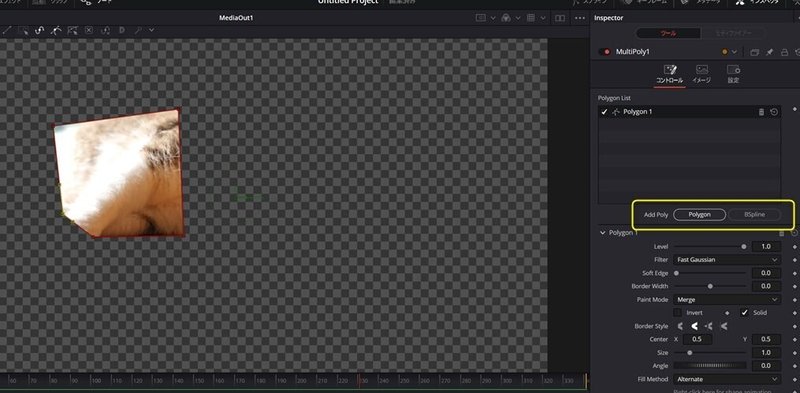
Task: Click the Polygon button in Add Poly
Action: (699, 215)
